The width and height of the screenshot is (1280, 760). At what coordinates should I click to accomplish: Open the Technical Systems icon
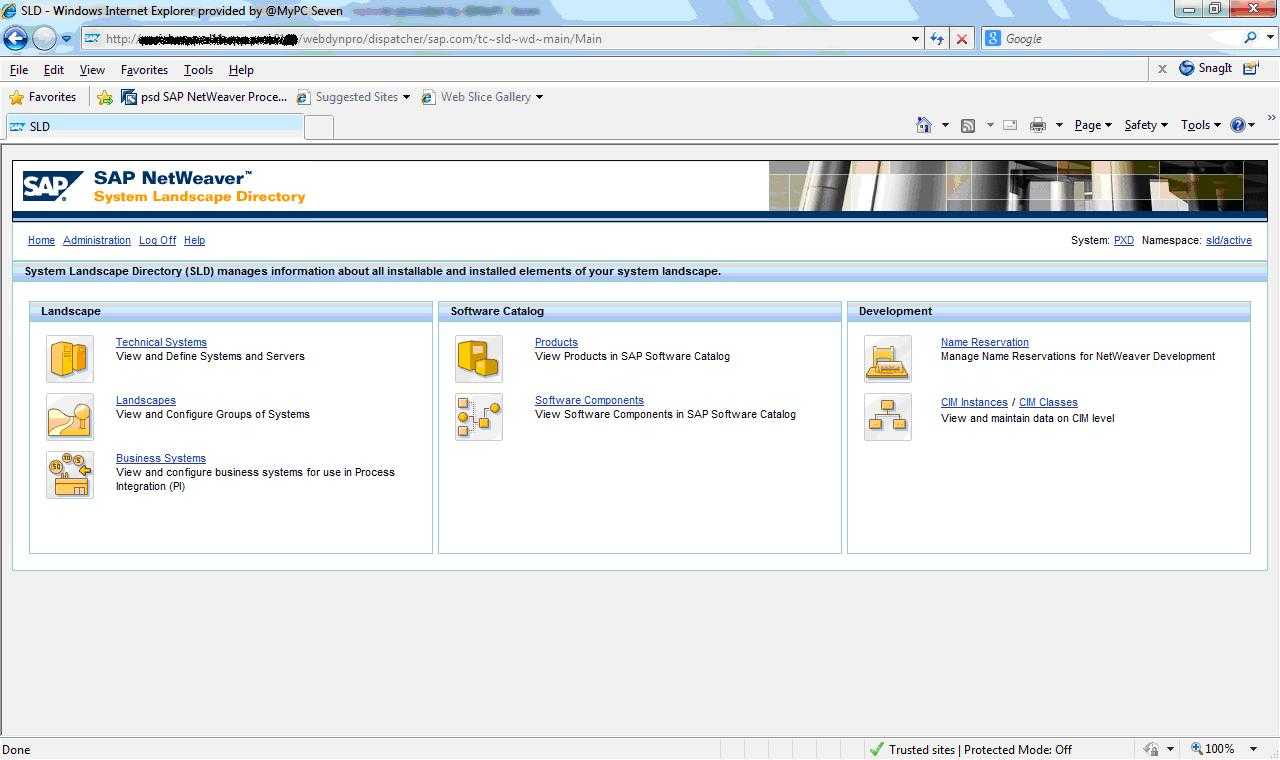69,359
